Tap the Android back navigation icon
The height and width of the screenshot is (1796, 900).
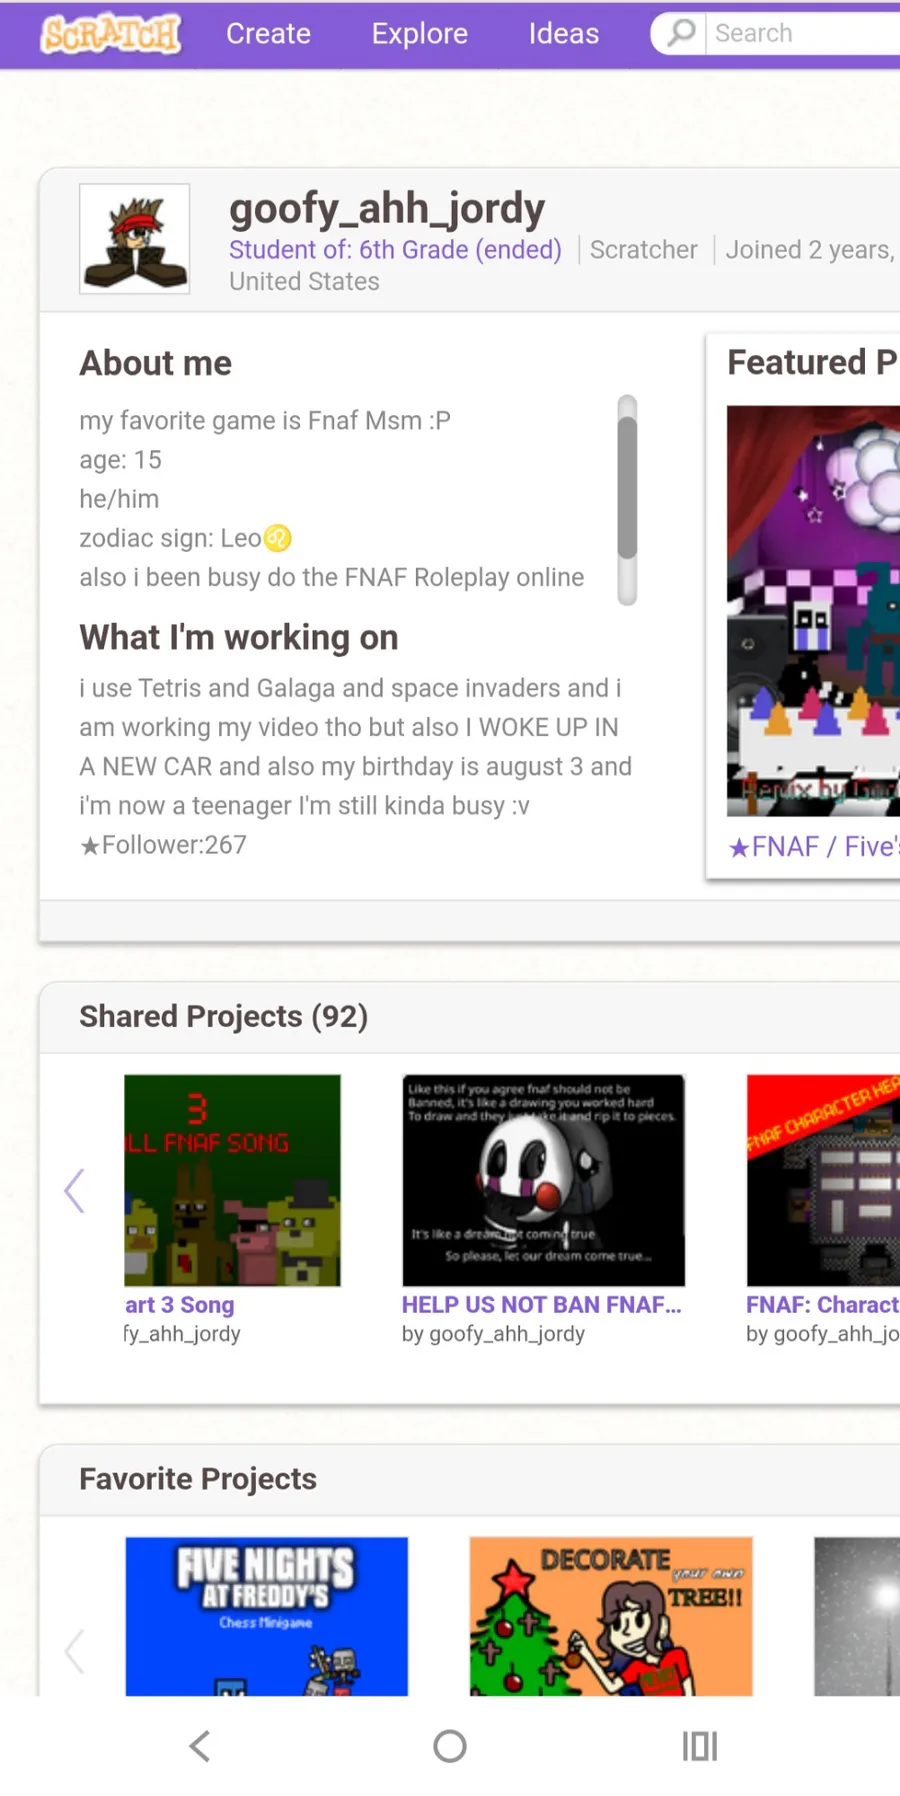(200, 1746)
